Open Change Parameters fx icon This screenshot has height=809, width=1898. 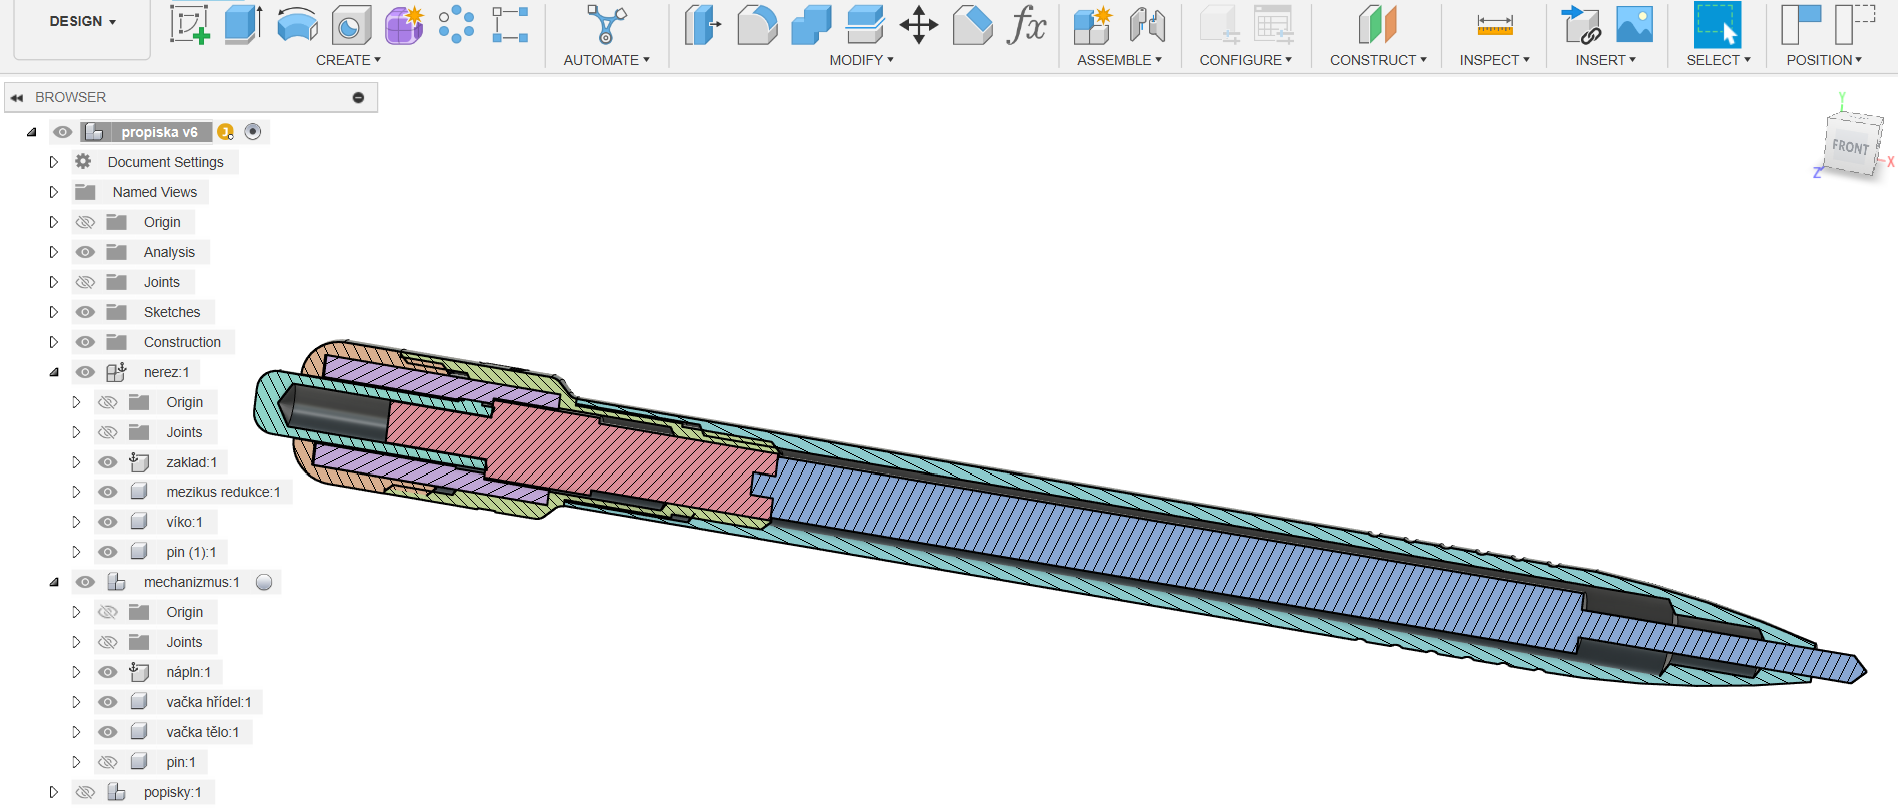1027,25
